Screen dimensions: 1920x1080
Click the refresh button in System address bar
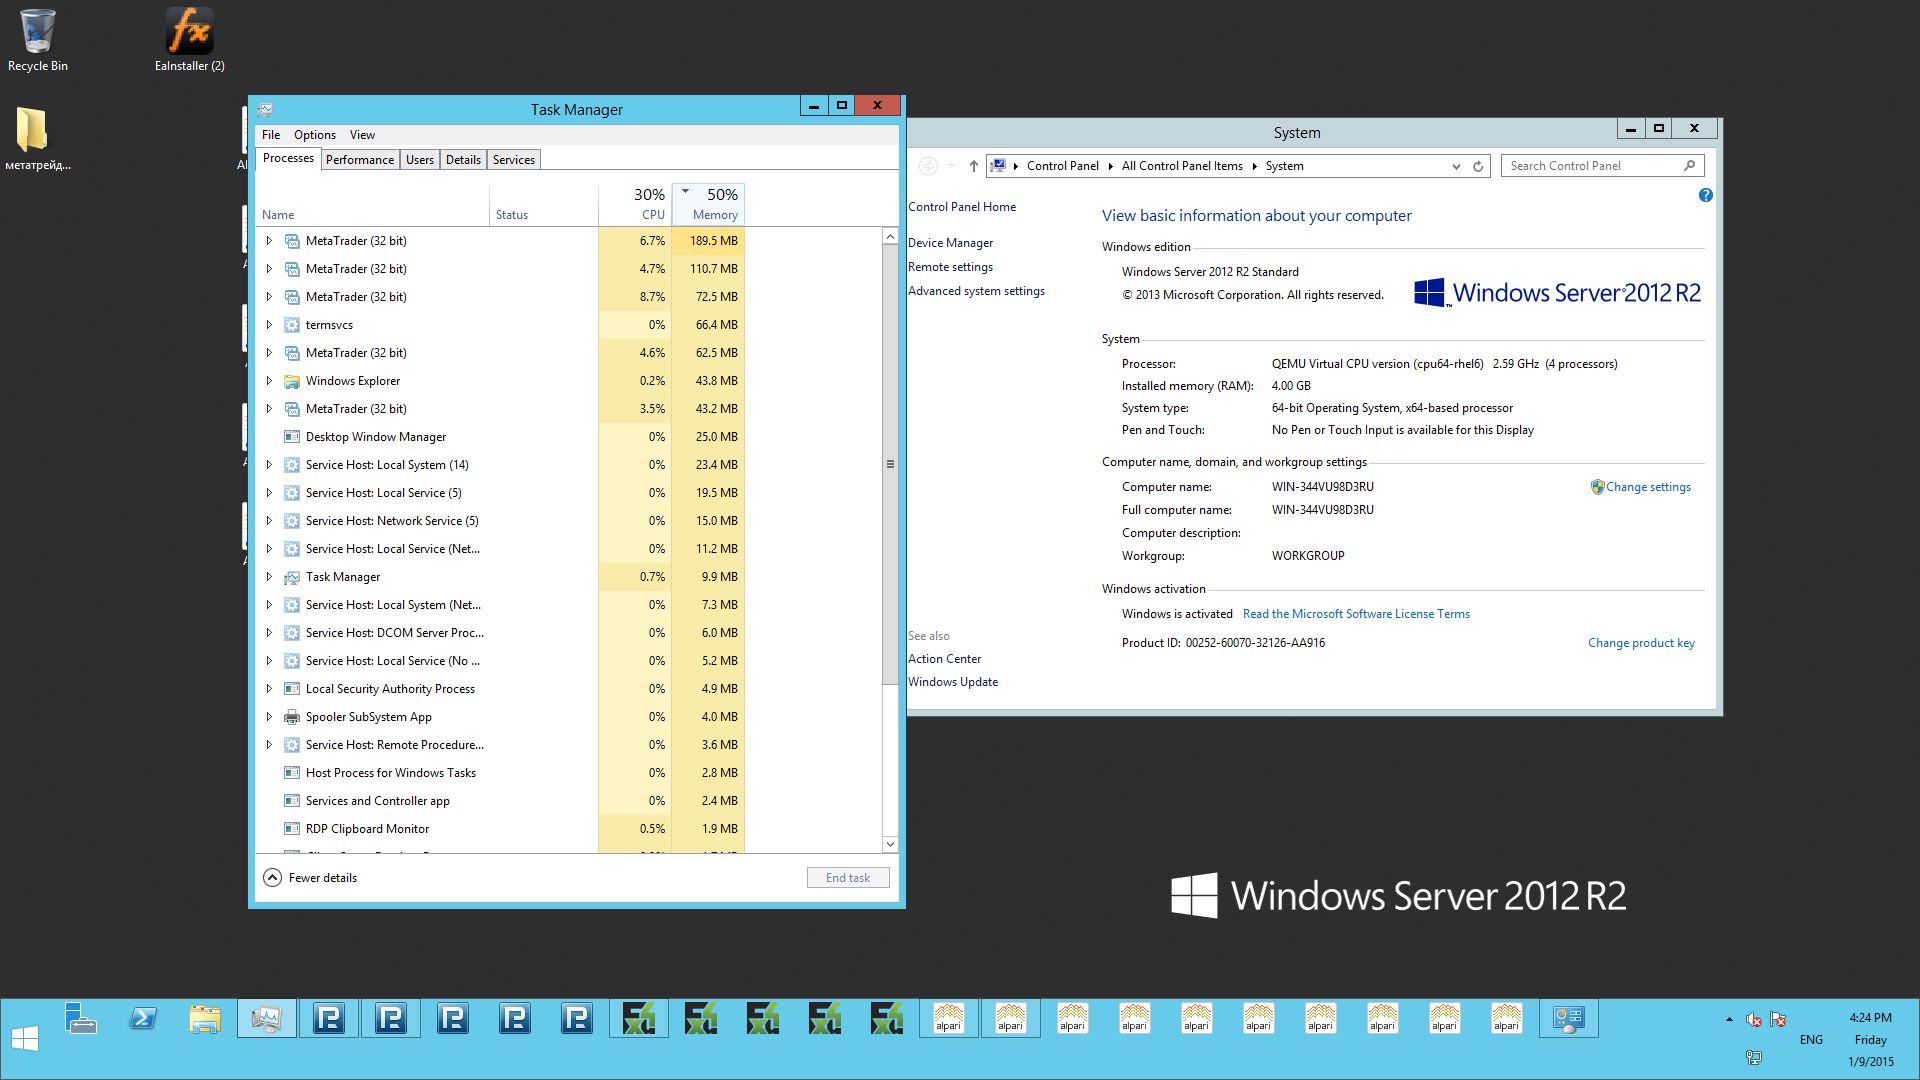(x=1478, y=166)
